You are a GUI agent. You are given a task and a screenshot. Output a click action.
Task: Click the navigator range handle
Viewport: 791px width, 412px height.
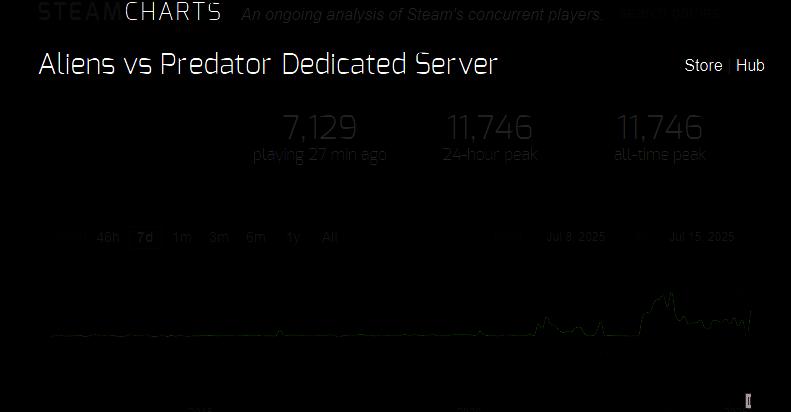click(748, 401)
